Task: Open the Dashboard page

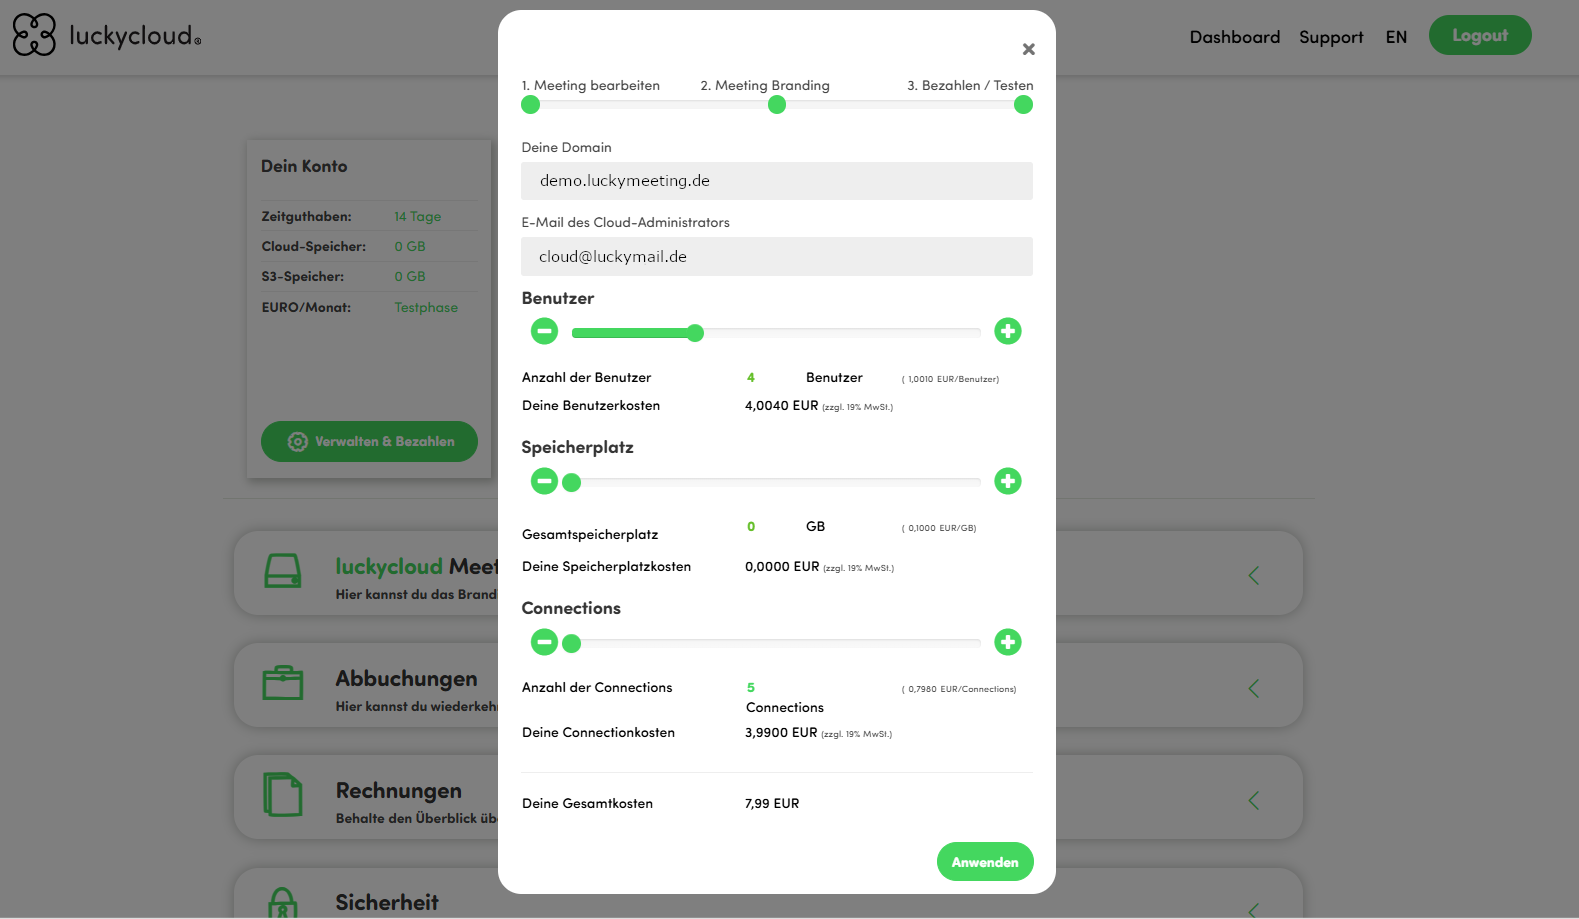Action: (1234, 37)
